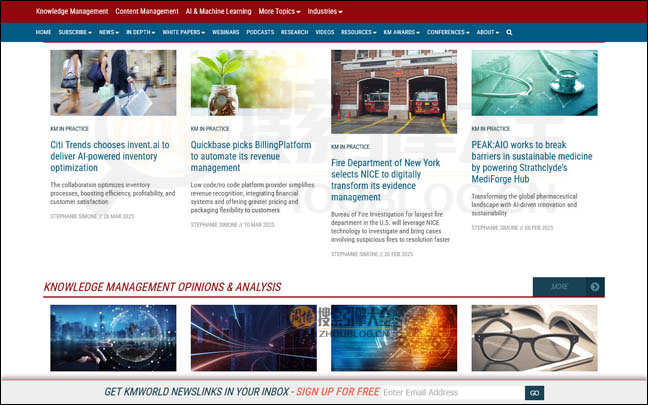The width and height of the screenshot is (648, 405).
Task: Open the plant-in-coin-jar Quickbase thumbnail
Action: point(254,83)
